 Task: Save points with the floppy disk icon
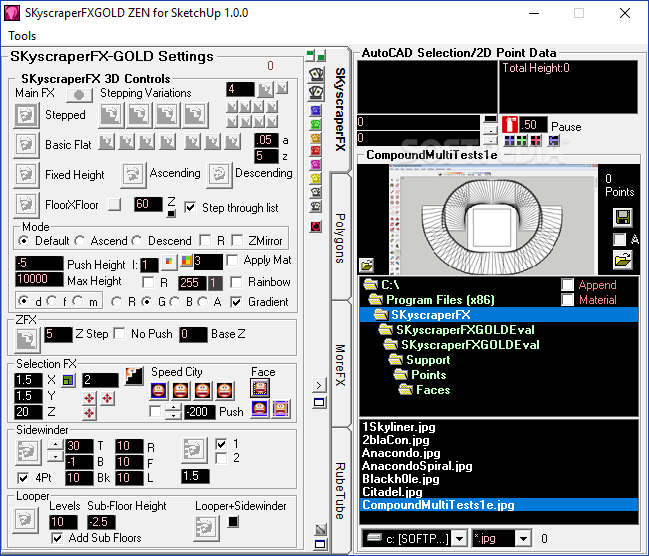click(623, 217)
